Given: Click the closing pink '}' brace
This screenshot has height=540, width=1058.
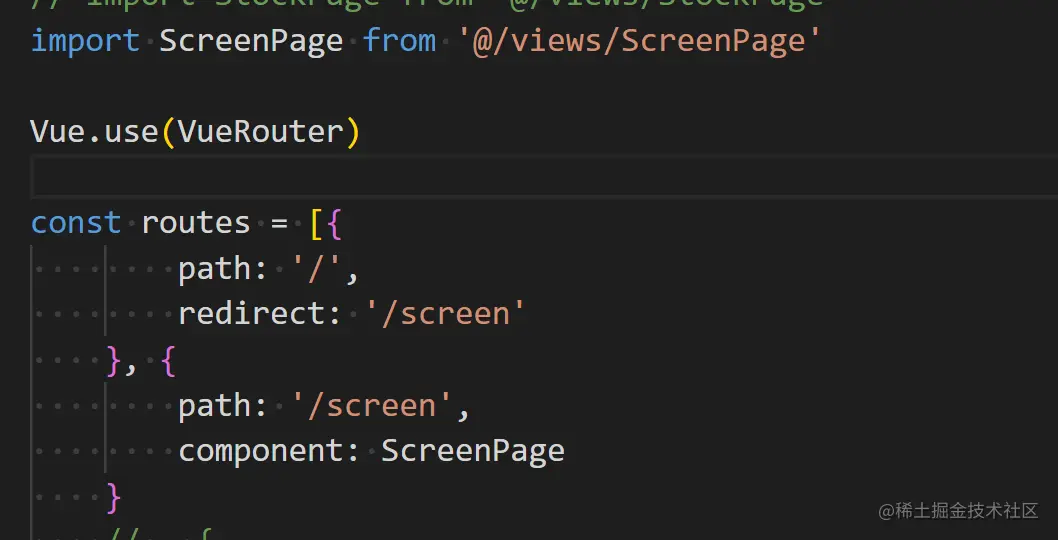Looking at the screenshot, I should tap(114, 499).
